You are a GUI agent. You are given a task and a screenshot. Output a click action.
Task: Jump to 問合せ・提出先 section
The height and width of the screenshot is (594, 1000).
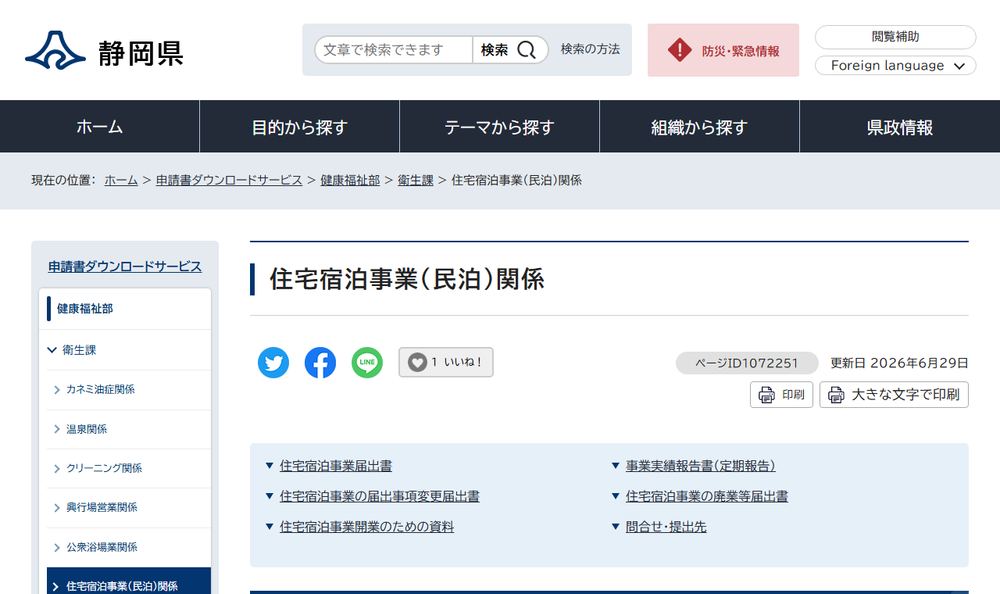pyautogui.click(x=666, y=527)
